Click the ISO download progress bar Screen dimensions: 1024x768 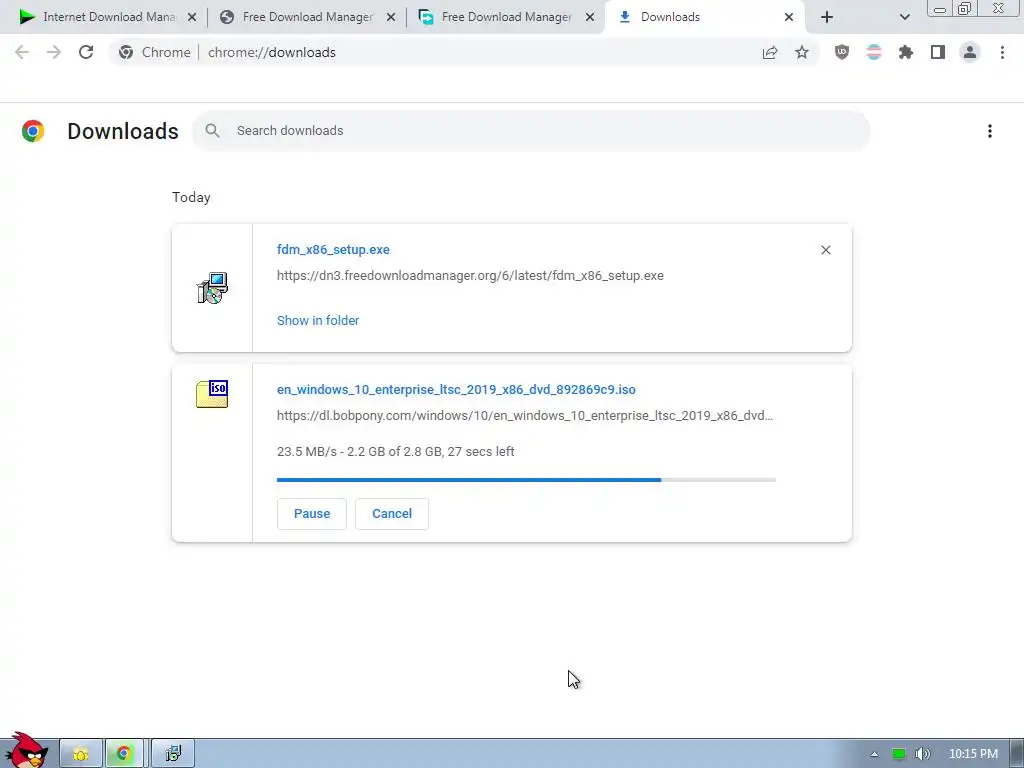[526, 480]
